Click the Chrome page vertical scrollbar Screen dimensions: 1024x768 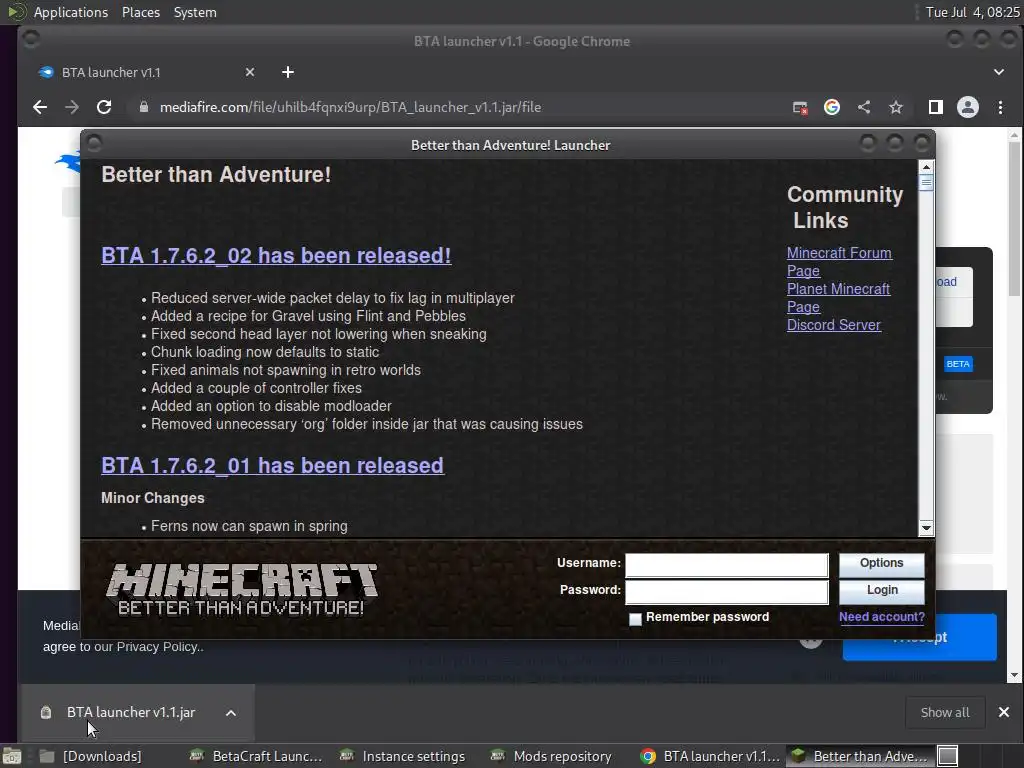[x=1014, y=219]
